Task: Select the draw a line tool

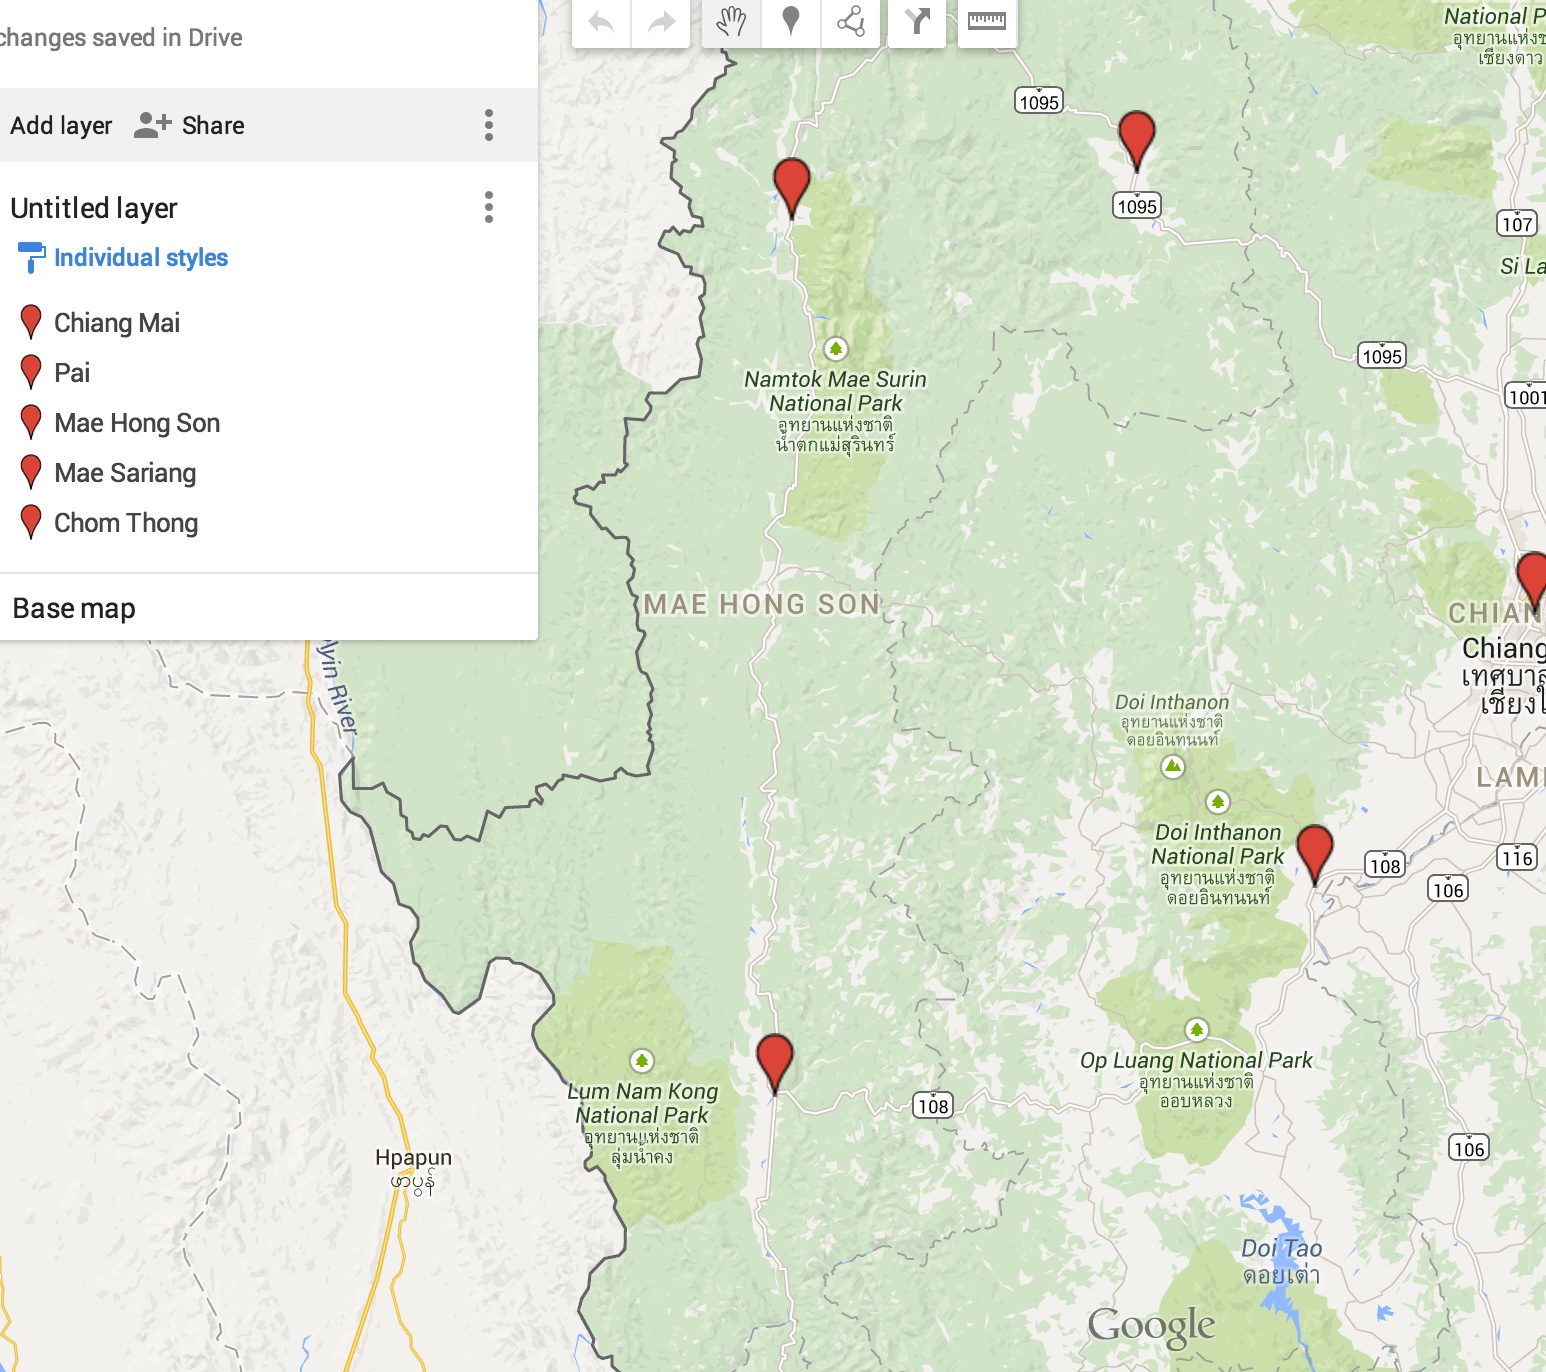Action: [851, 22]
